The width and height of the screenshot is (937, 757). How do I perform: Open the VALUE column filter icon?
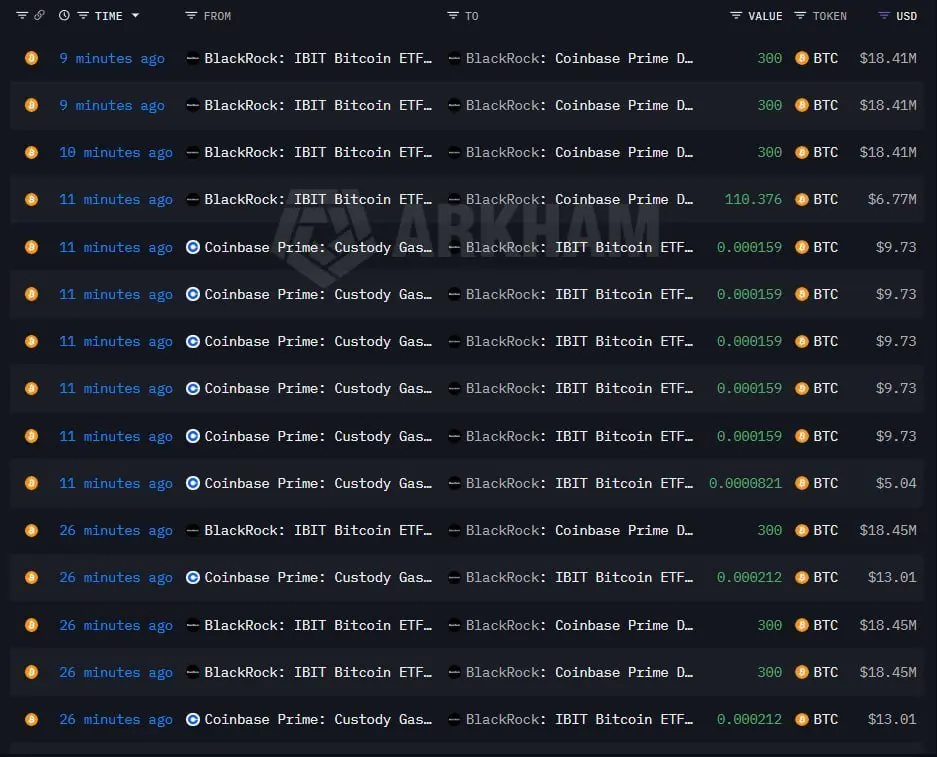(736, 16)
